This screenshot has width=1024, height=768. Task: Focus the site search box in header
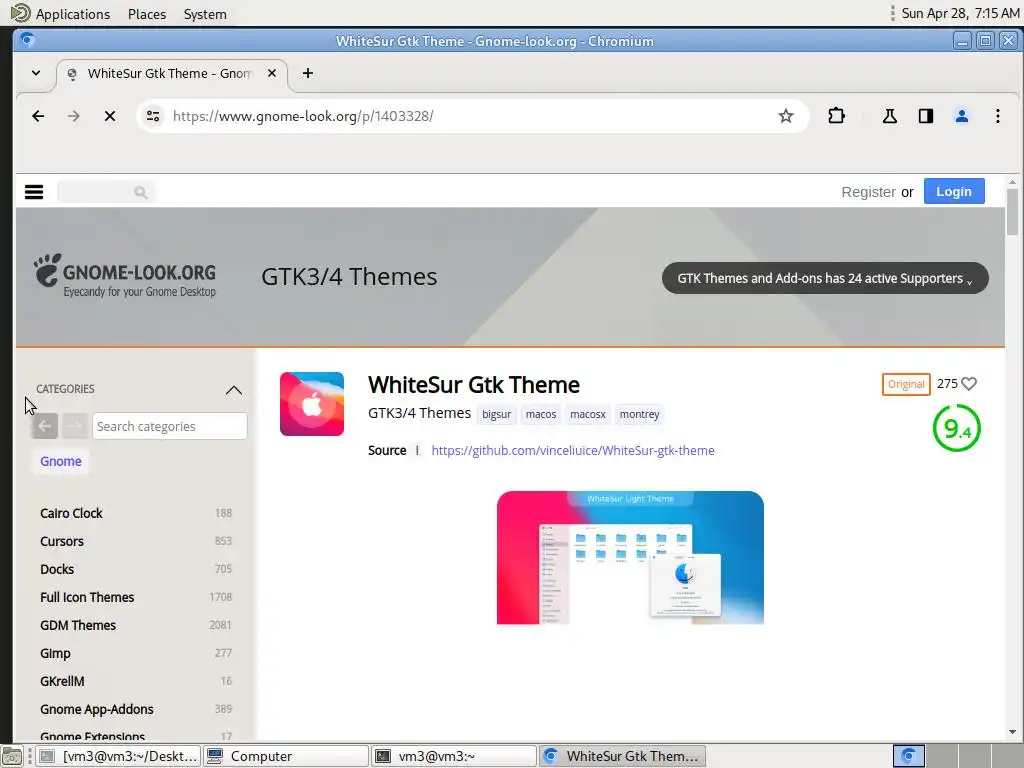[x=106, y=192]
